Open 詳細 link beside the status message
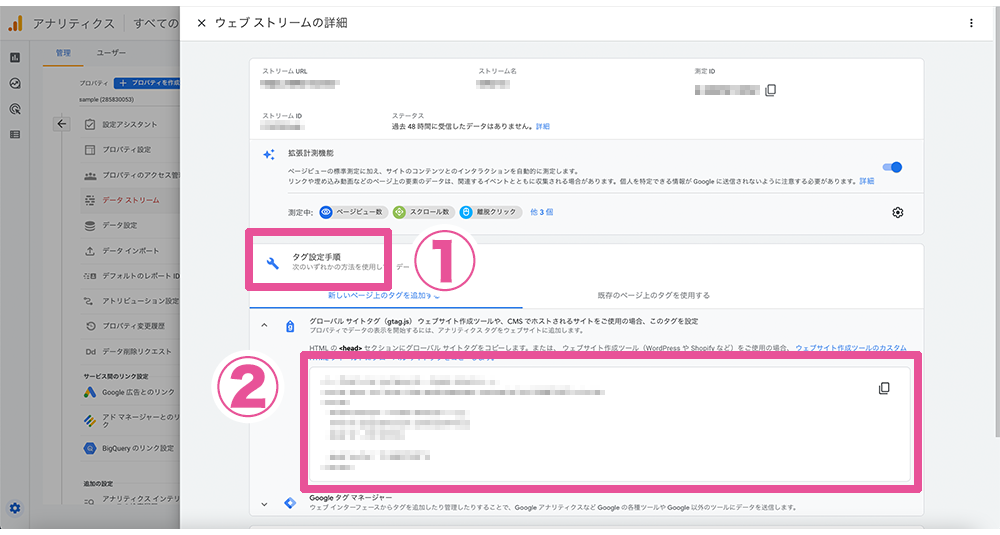The height and width of the screenshot is (535, 1000). [543, 126]
